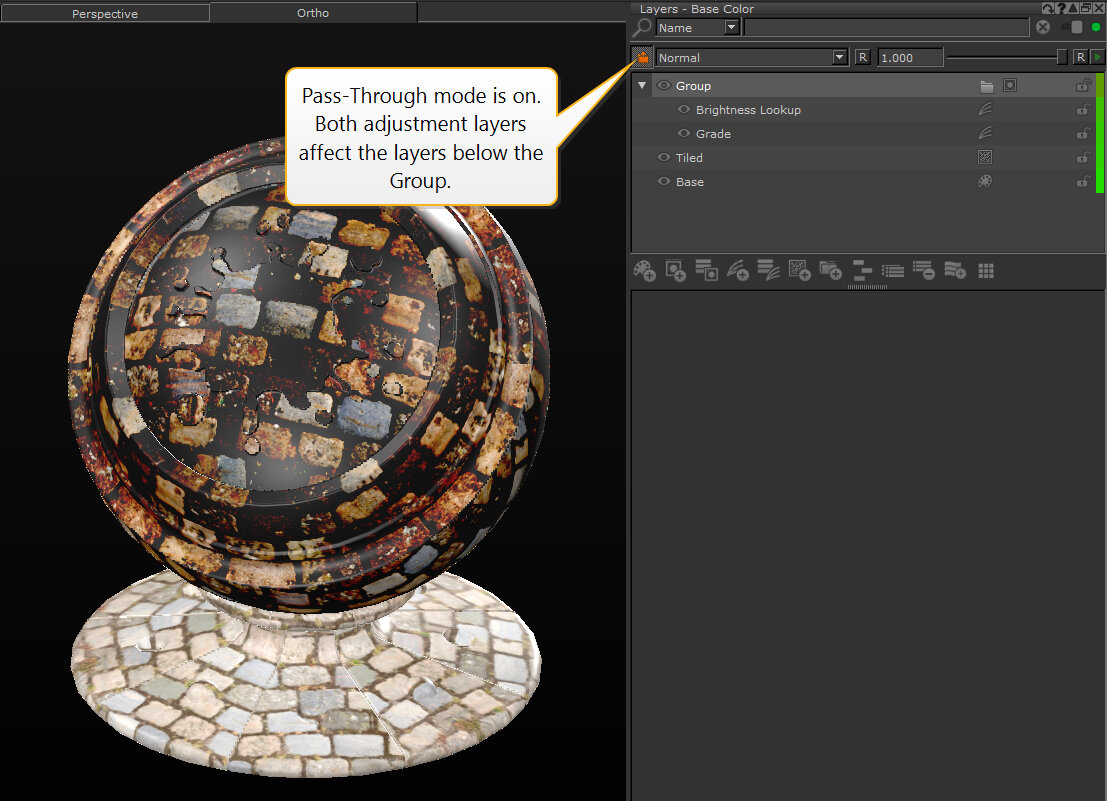
Task: Click the remove layer icon
Action: [923, 271]
